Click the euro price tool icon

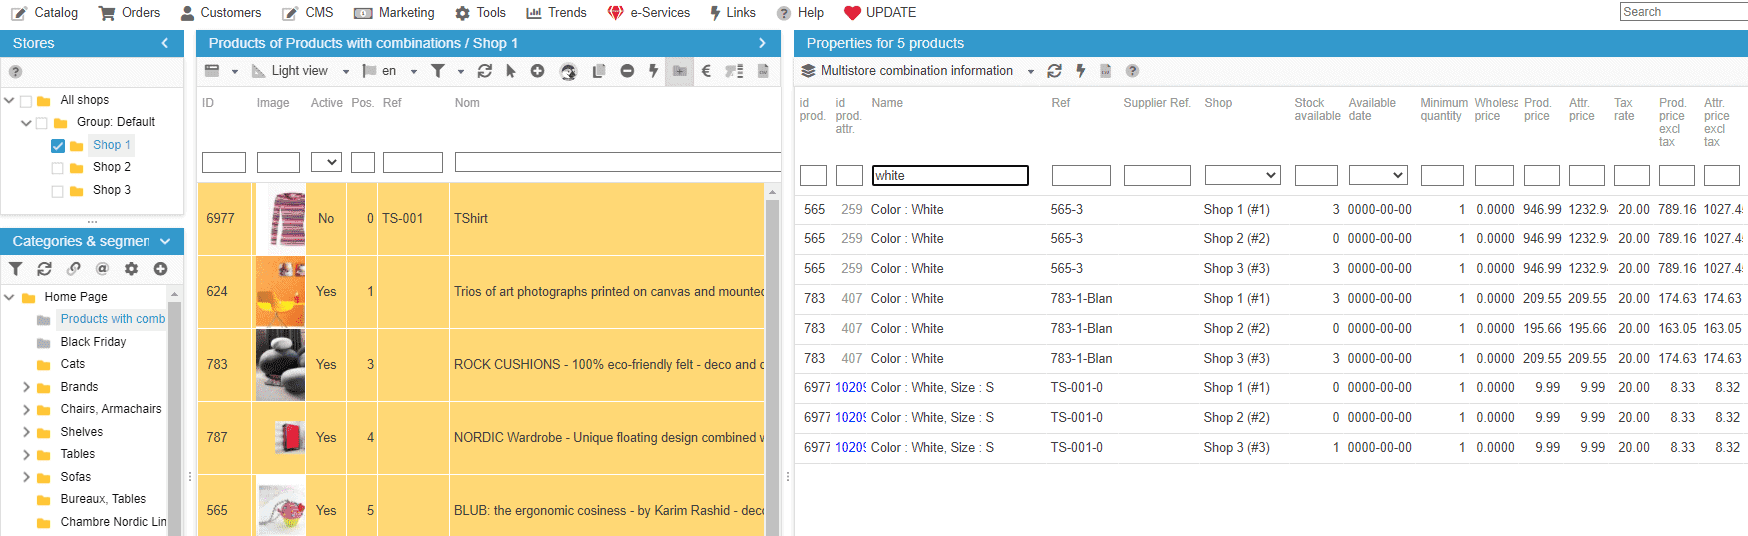click(x=706, y=71)
